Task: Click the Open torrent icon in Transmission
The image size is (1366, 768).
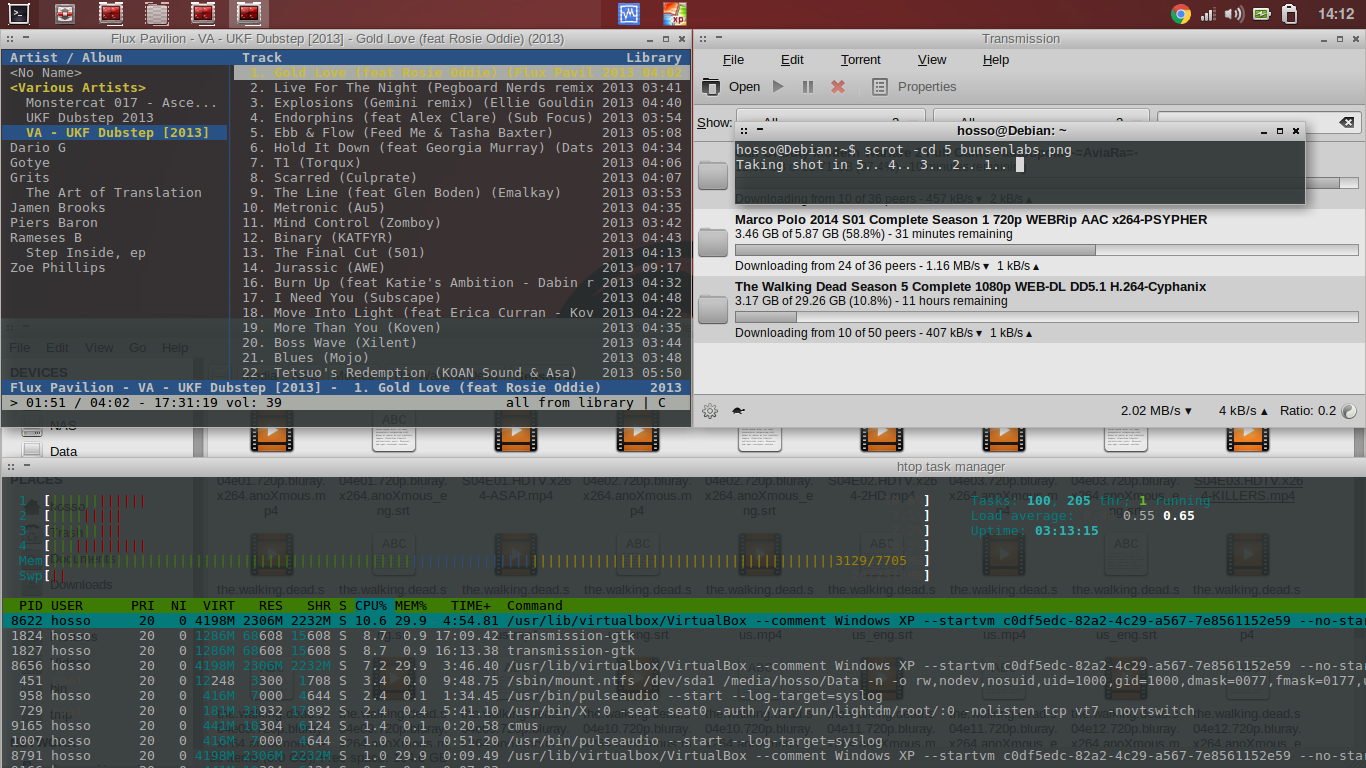Action: (711, 87)
